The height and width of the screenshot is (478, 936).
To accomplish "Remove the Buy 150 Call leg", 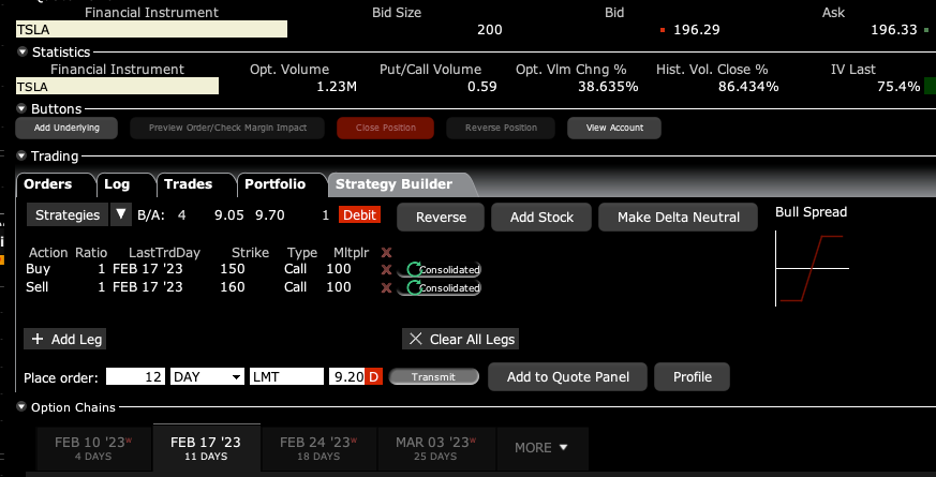I will 386,270.
